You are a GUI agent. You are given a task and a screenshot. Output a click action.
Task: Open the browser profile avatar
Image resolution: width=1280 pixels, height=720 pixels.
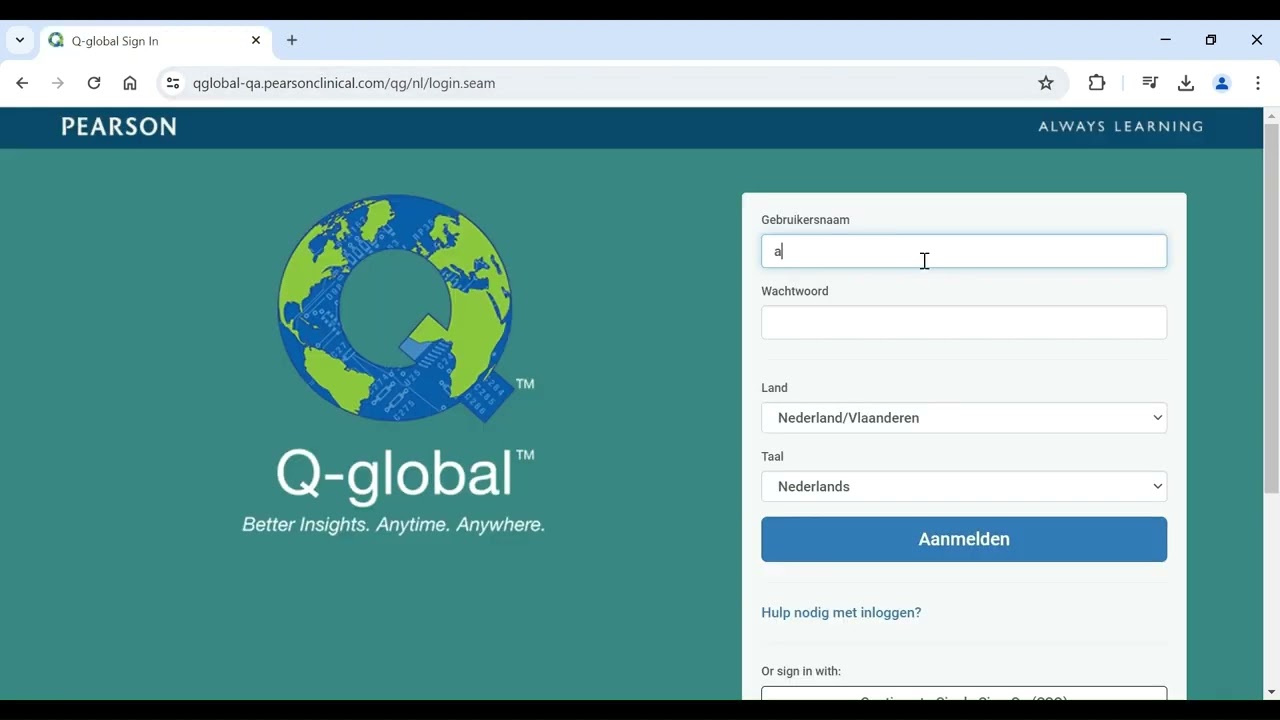click(x=1222, y=84)
